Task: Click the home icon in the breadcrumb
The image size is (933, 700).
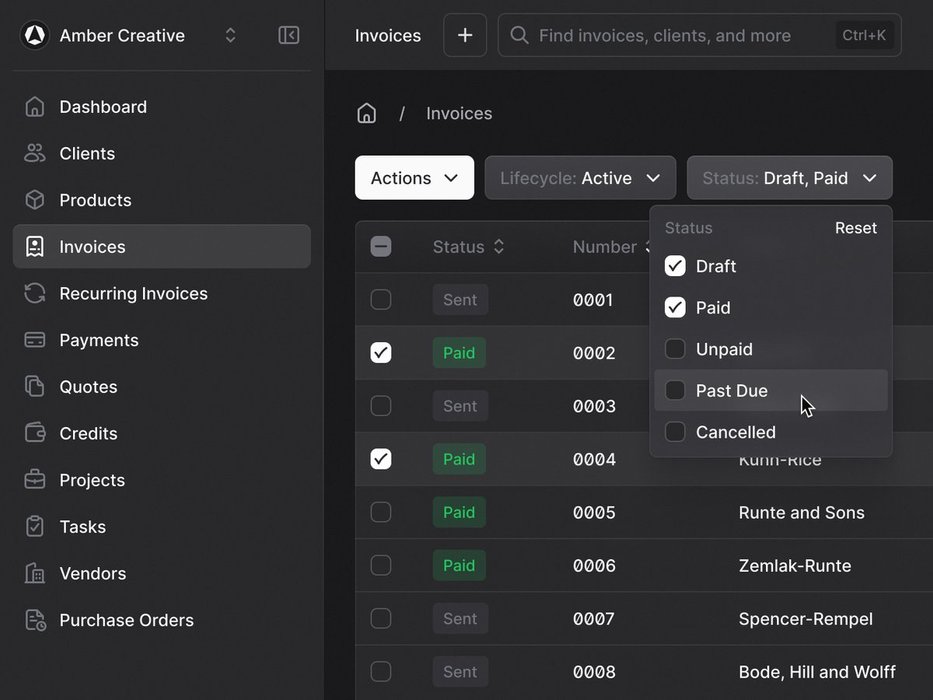Action: pyautogui.click(x=367, y=113)
